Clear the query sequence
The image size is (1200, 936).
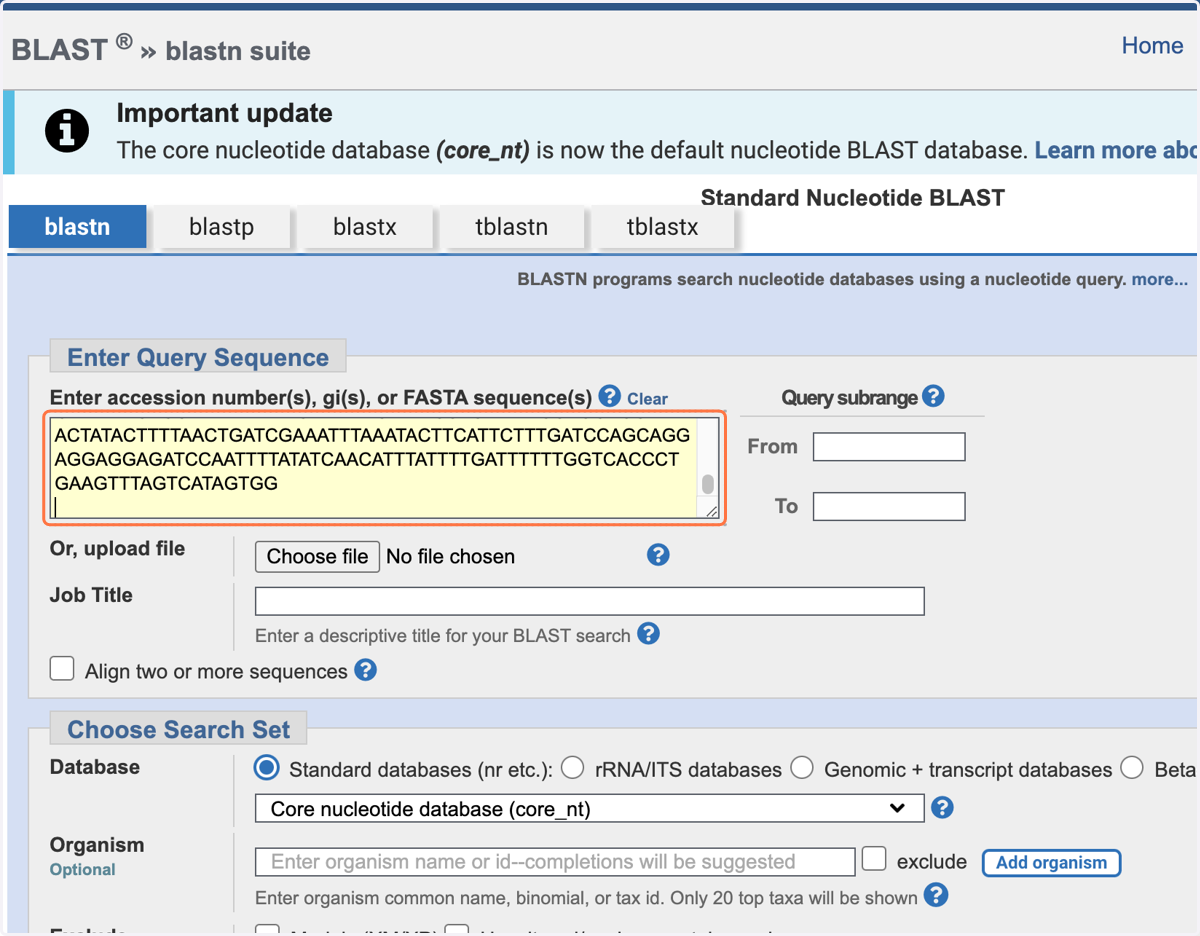(x=647, y=398)
